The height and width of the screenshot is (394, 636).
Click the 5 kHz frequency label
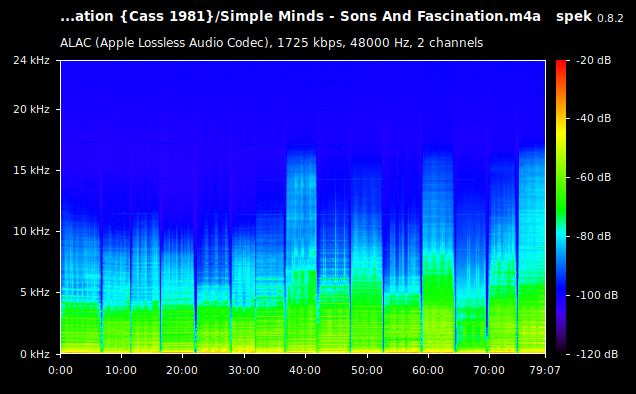pos(35,292)
